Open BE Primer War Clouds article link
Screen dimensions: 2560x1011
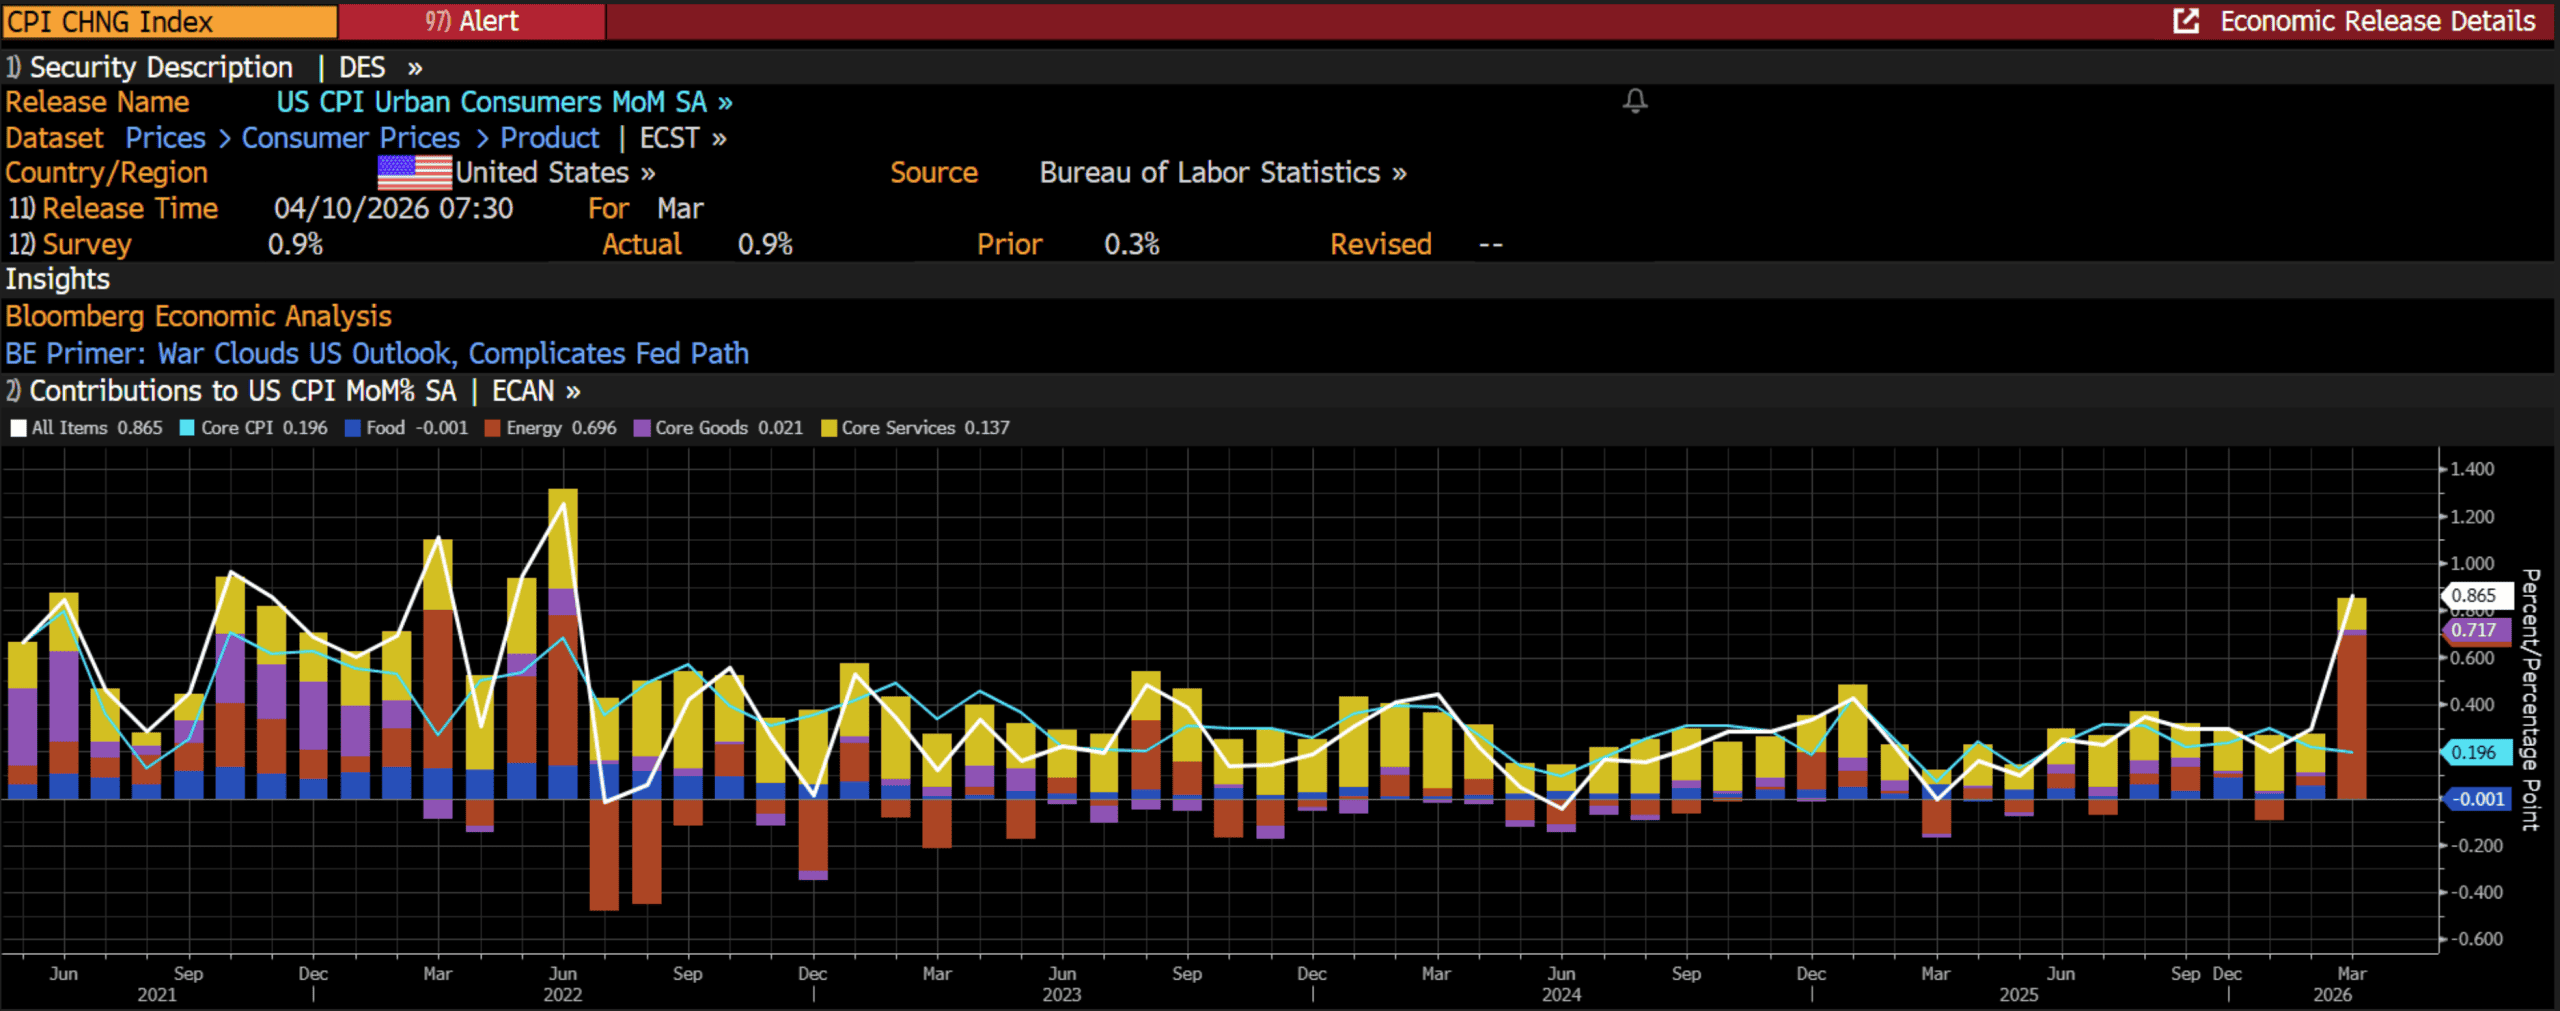point(376,353)
